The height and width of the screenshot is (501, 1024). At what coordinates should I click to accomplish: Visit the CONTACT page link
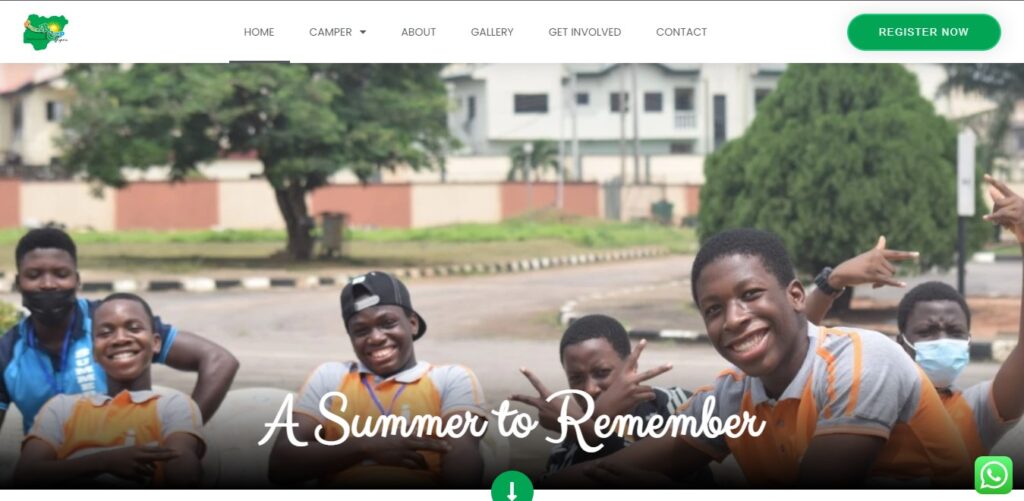point(681,32)
